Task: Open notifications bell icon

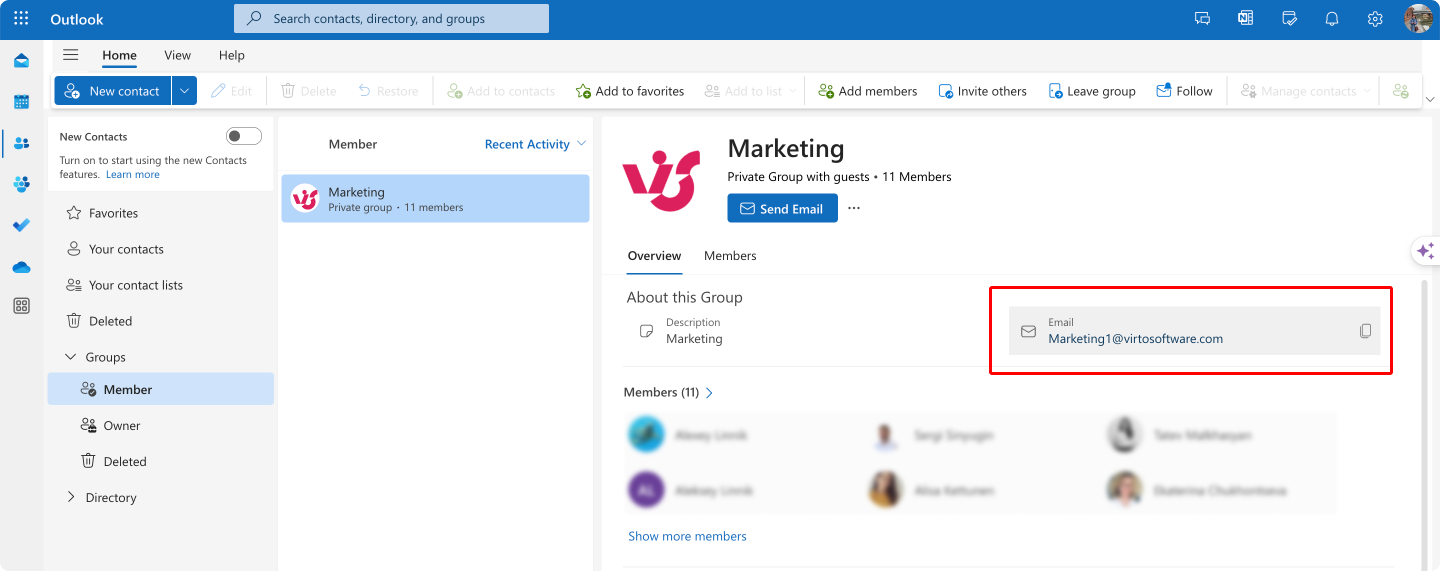Action: 1332,19
